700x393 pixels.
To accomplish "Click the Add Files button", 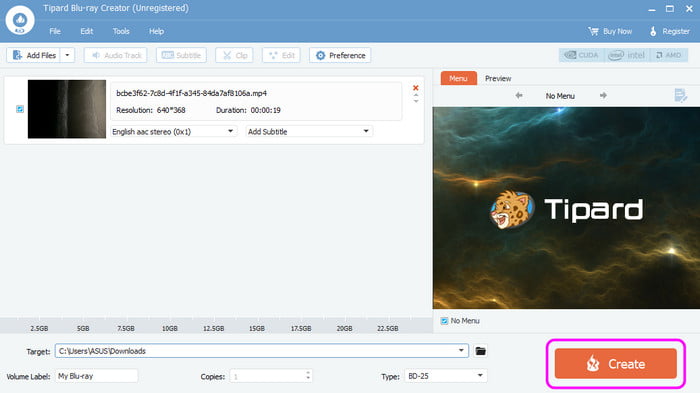I will click(x=34, y=55).
